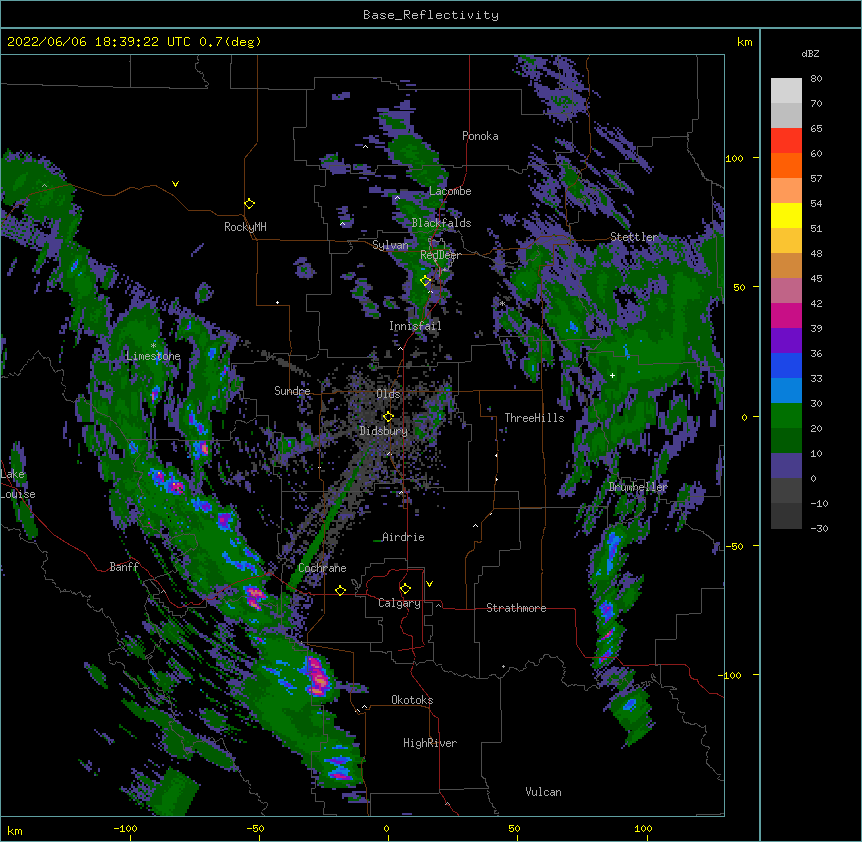Select the Olds town label
The image size is (862, 842).
point(388,394)
